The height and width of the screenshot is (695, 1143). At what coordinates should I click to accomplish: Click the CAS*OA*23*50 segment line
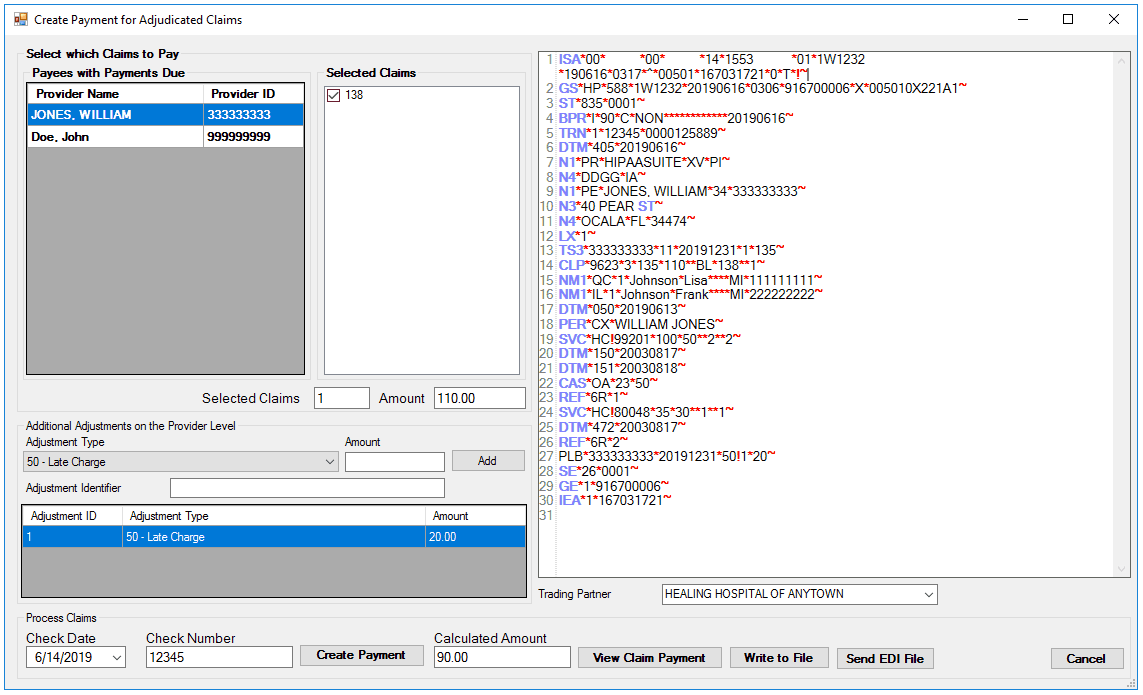608,383
